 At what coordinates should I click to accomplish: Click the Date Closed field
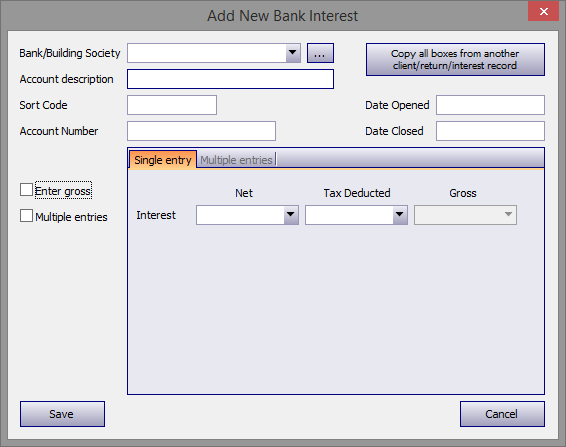490,131
